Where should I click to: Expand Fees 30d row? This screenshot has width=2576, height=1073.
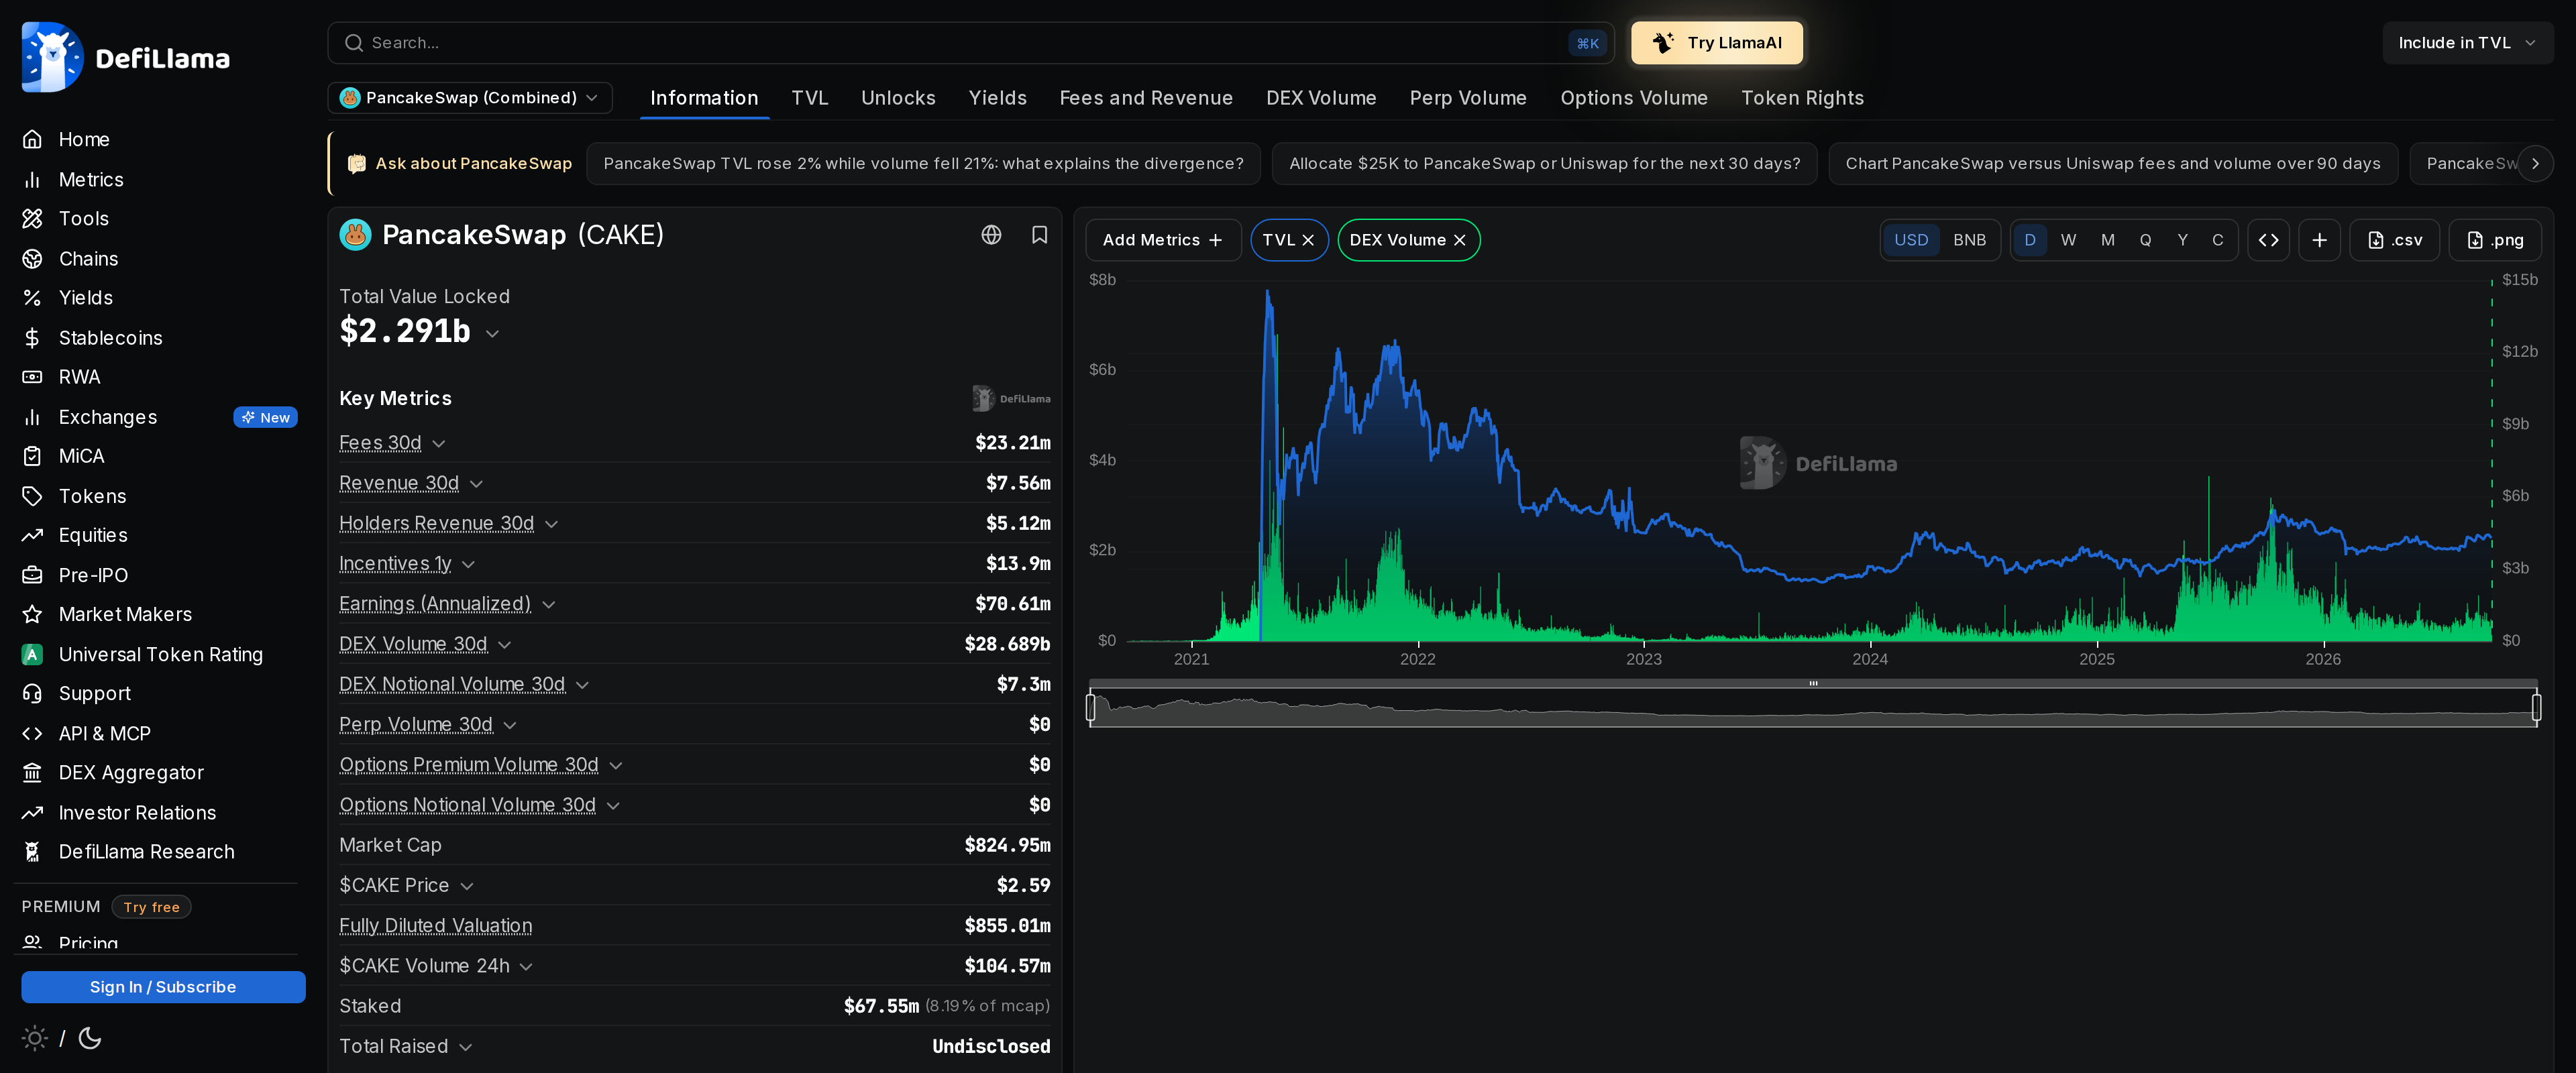(x=439, y=444)
